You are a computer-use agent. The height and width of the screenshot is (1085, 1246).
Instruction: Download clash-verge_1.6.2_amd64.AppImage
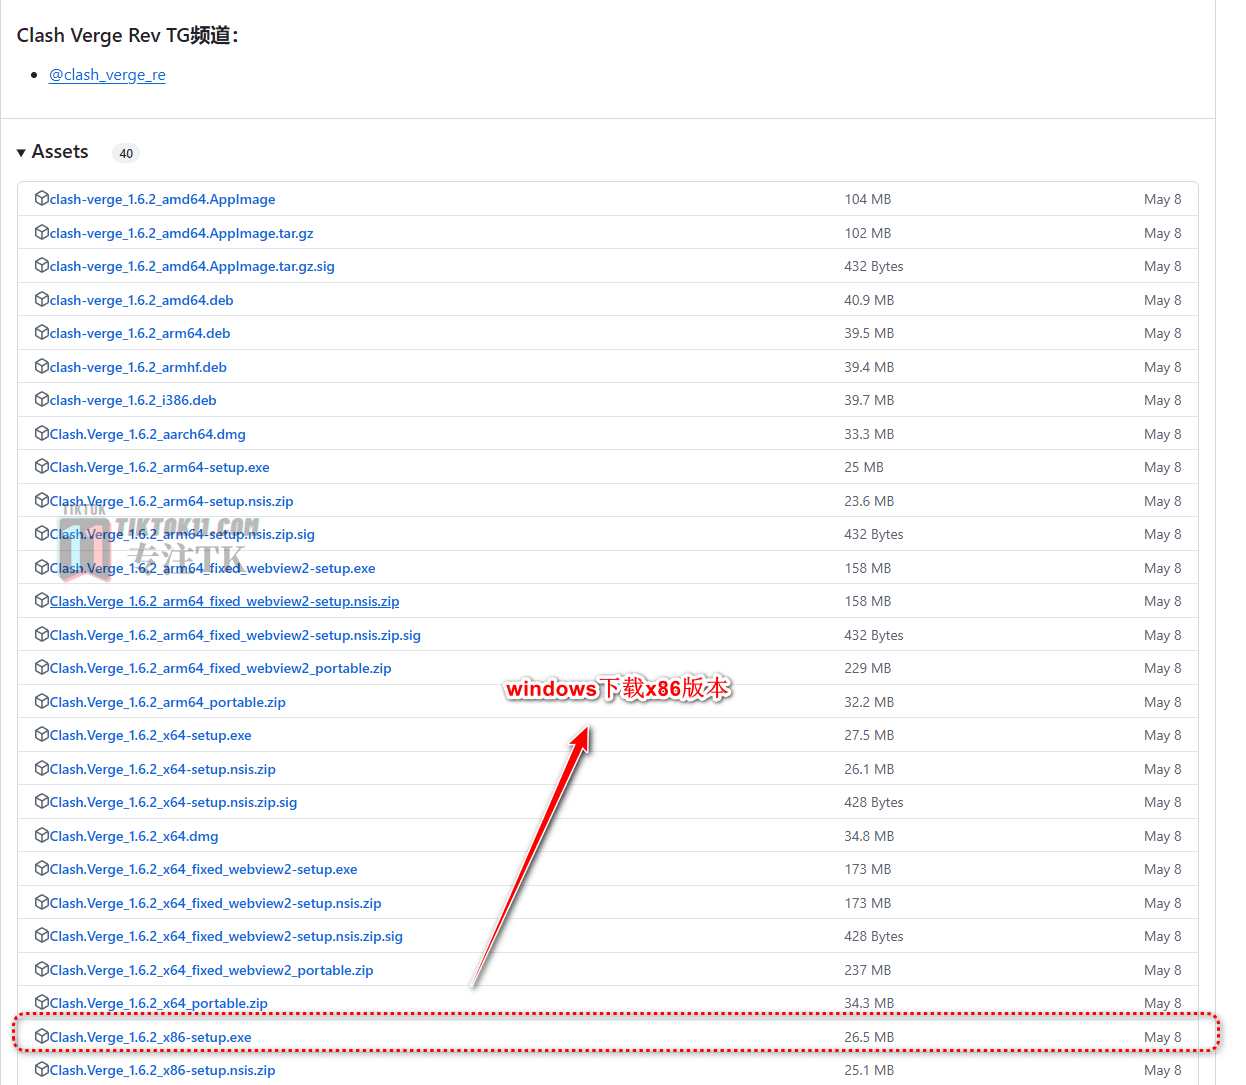click(x=162, y=200)
